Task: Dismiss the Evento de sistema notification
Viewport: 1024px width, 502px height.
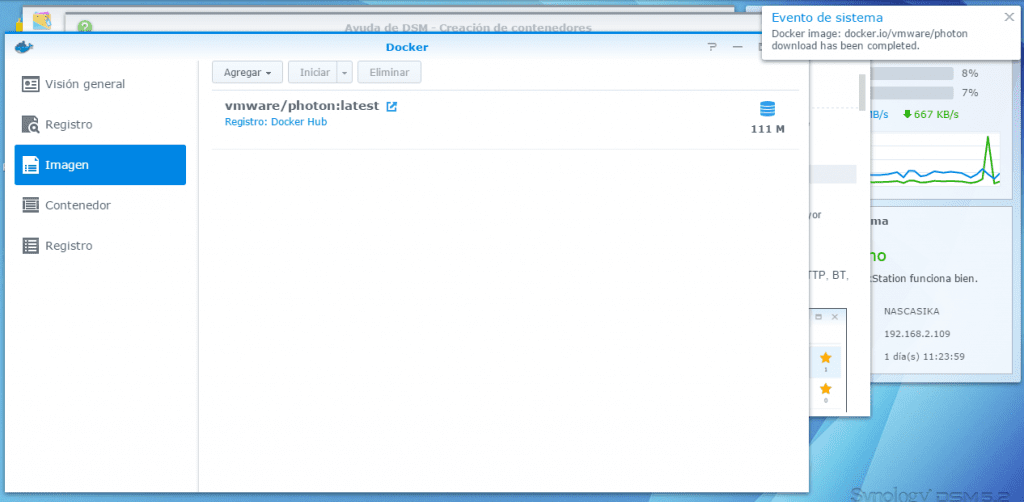Action: (x=1009, y=17)
